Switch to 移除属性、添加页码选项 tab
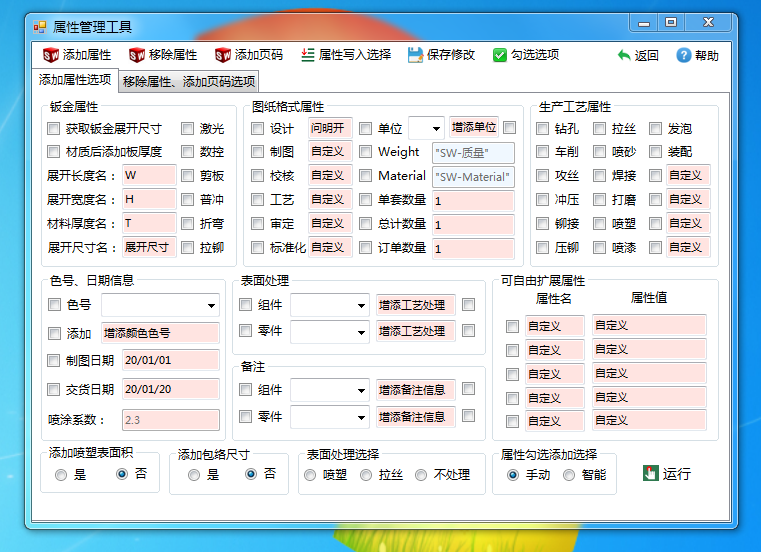Screen dimensions: 761x552 189,82
